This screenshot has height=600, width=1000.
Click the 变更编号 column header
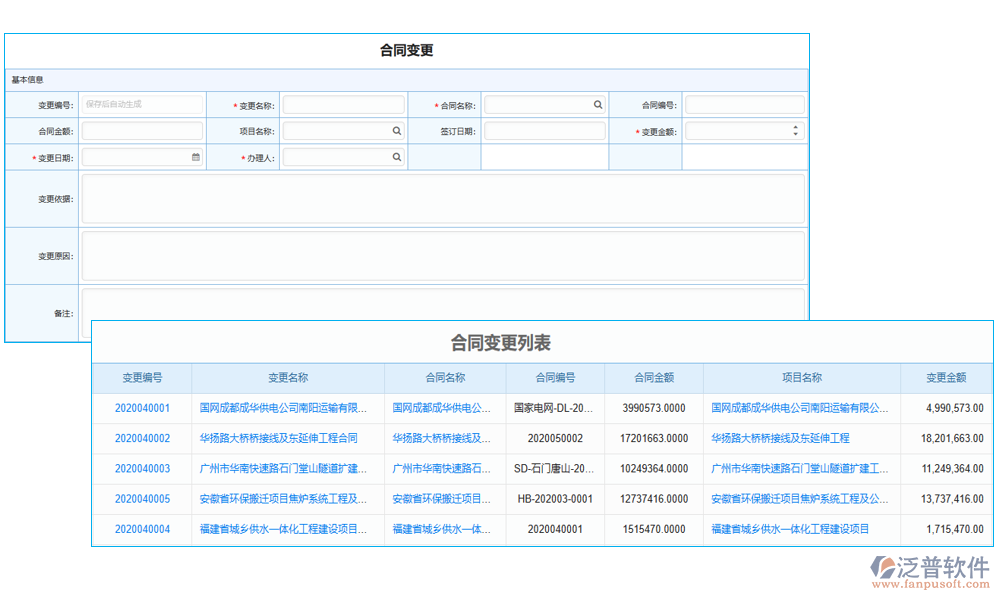(142, 377)
